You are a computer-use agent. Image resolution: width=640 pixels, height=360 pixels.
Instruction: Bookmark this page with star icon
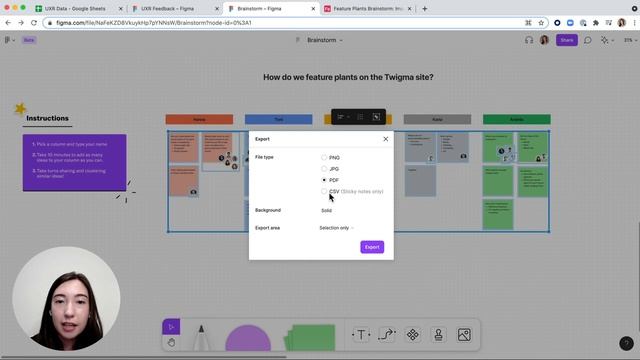click(541, 23)
